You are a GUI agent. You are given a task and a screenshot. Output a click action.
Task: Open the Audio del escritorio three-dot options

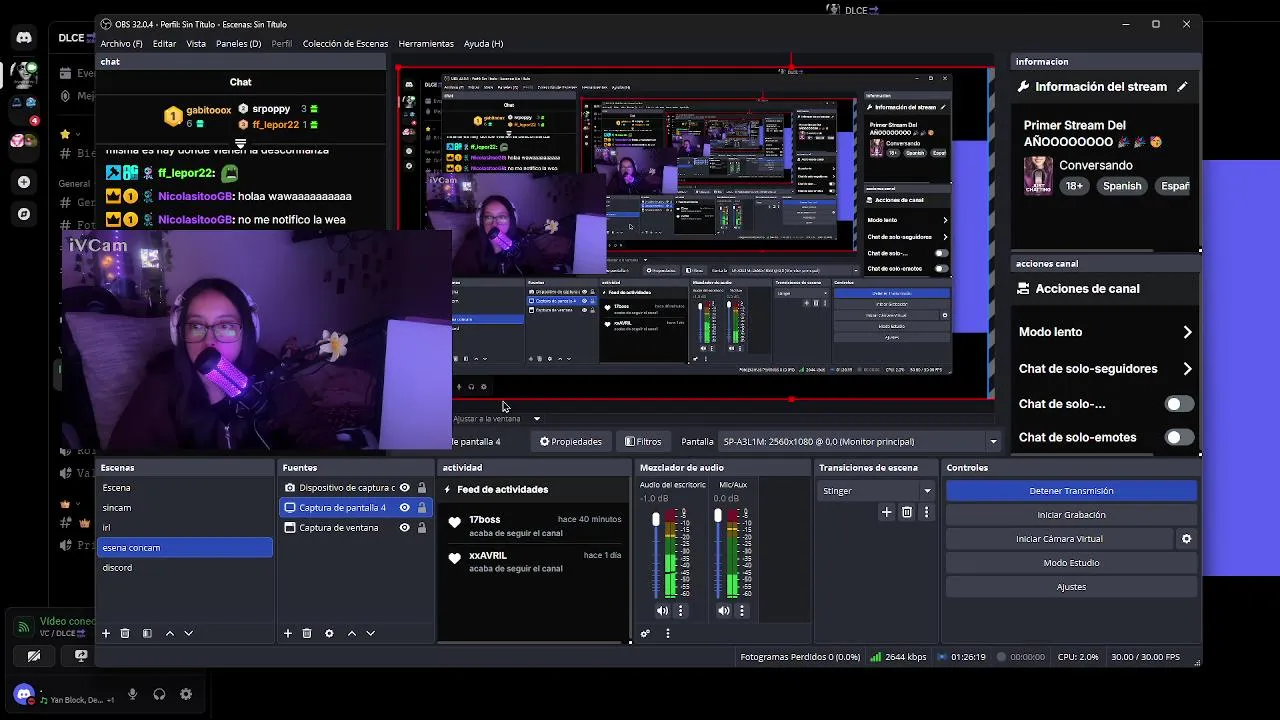[680, 610]
